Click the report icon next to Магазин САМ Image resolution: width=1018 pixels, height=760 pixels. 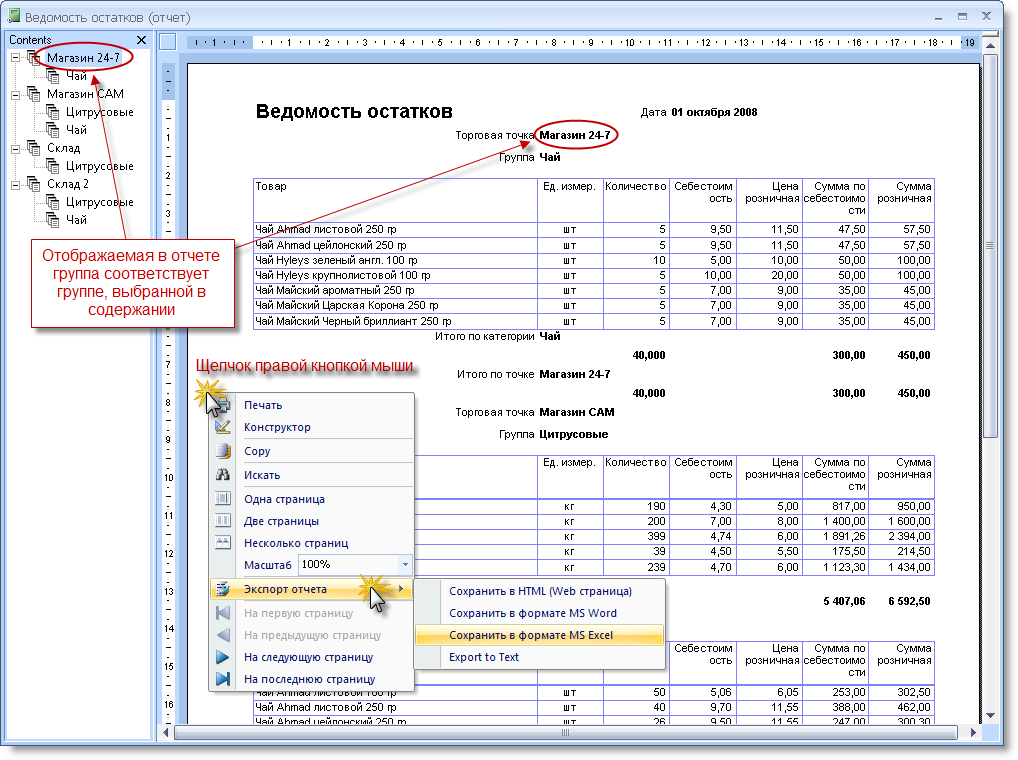point(34,94)
